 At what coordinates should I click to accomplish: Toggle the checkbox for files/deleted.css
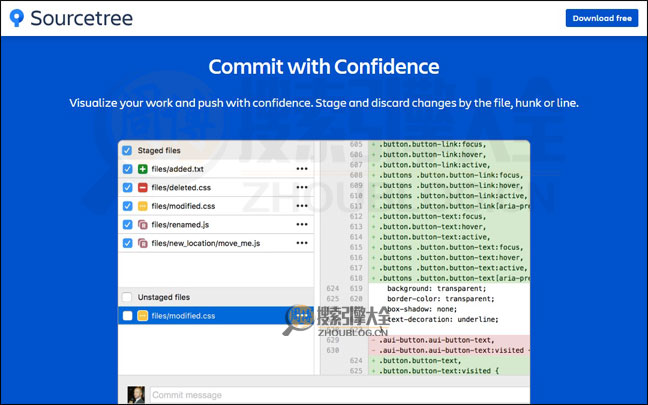pos(127,187)
